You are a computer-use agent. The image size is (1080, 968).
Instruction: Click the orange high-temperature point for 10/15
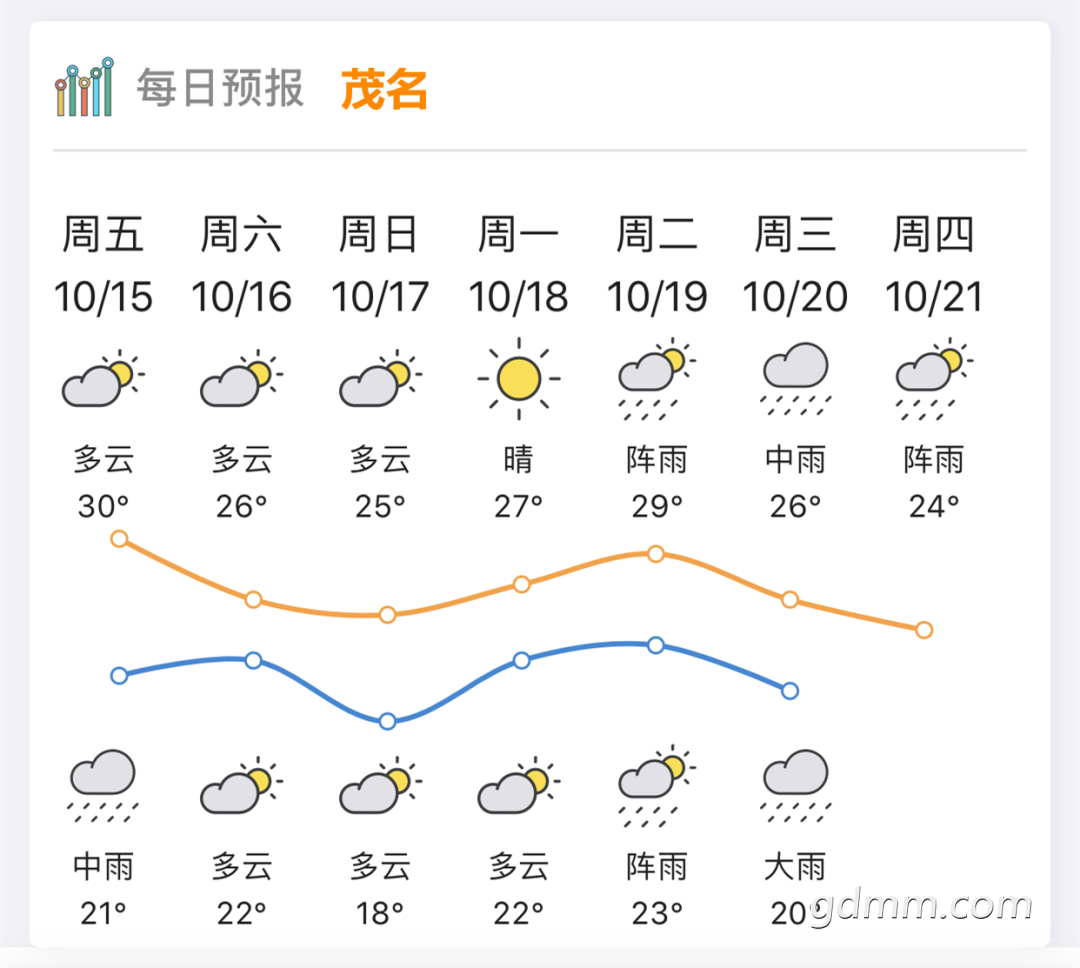click(119, 539)
